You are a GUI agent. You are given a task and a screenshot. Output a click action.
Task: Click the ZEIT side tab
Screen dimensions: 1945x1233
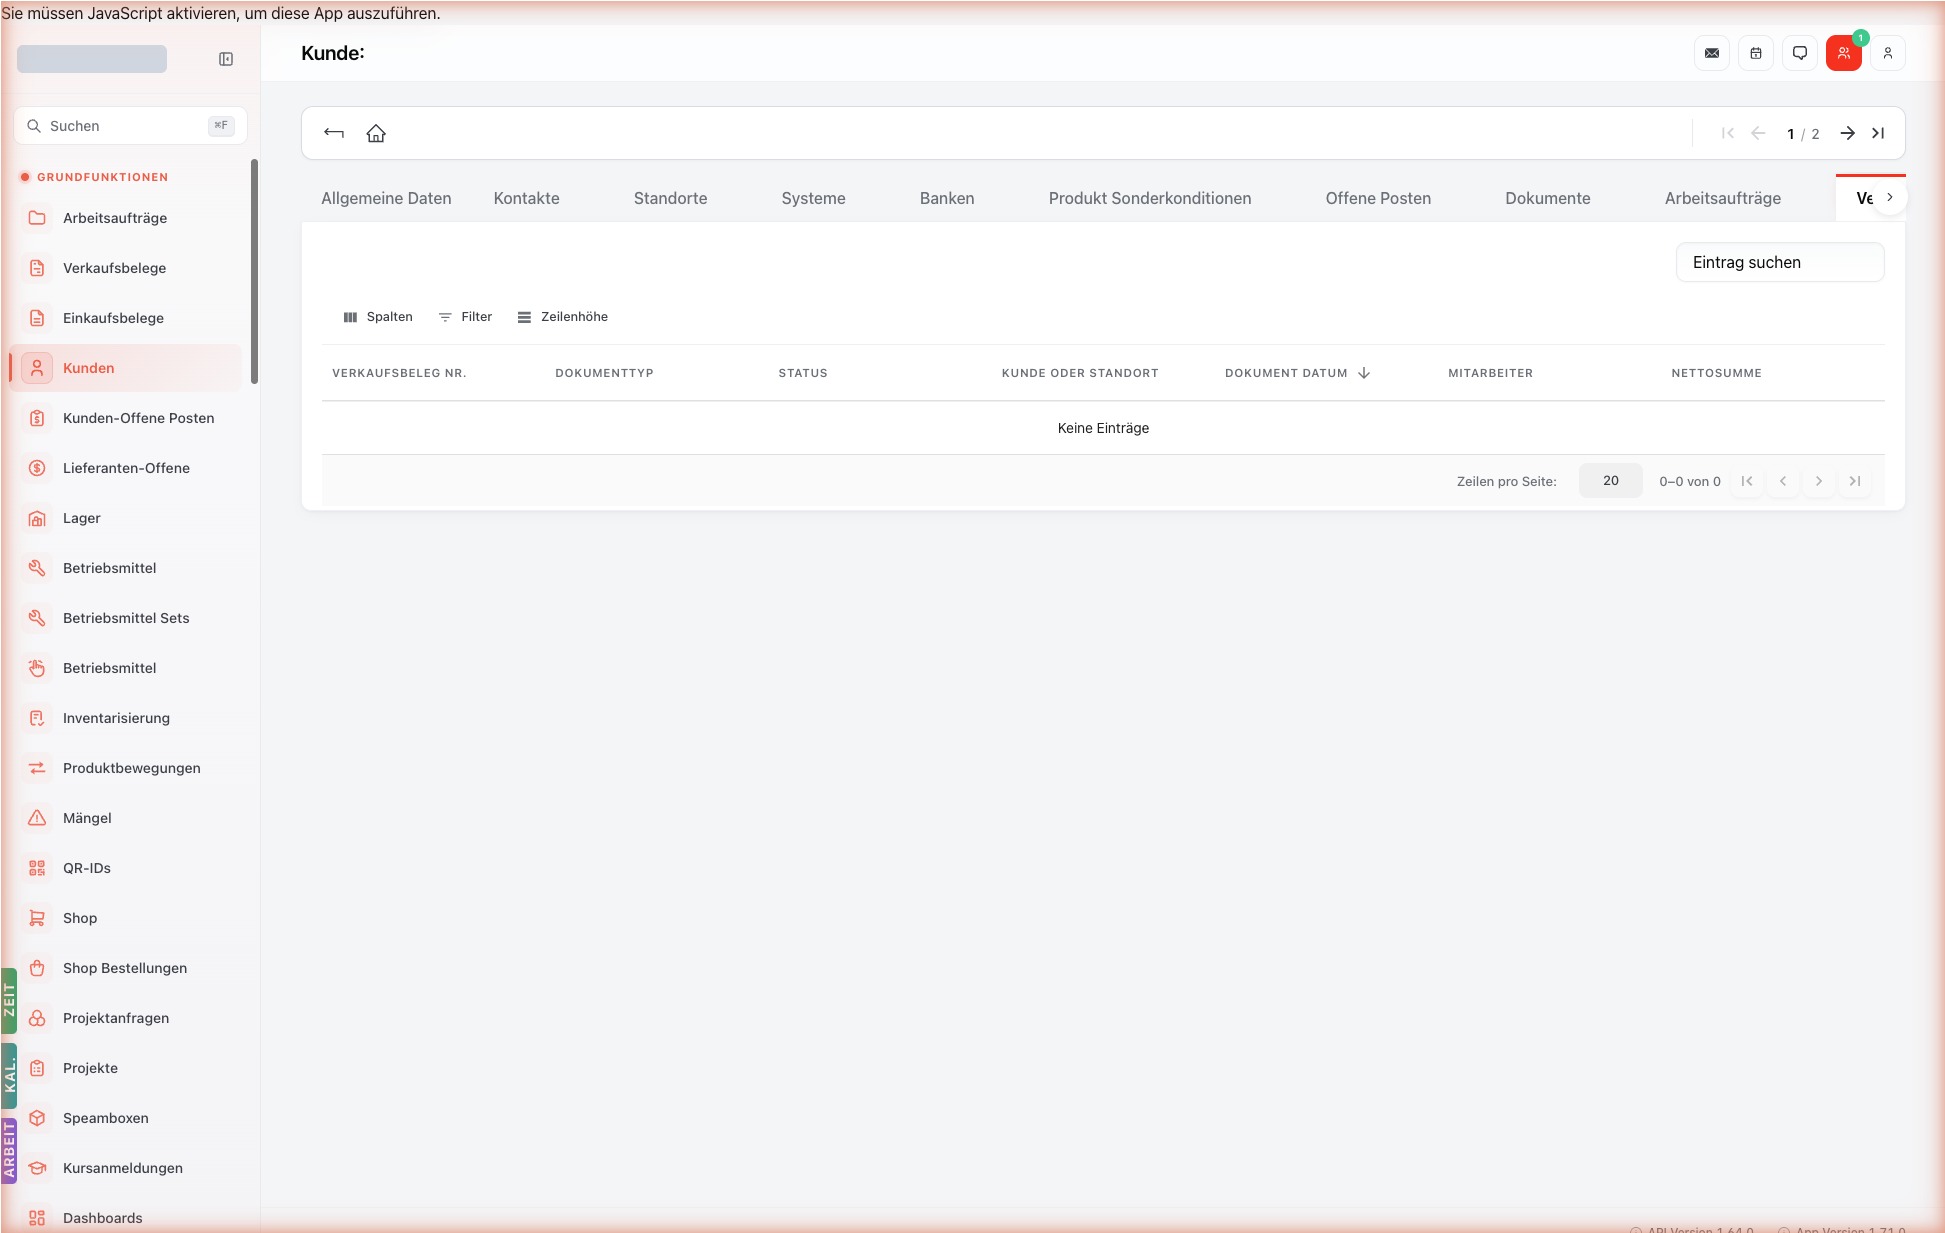(9, 1000)
